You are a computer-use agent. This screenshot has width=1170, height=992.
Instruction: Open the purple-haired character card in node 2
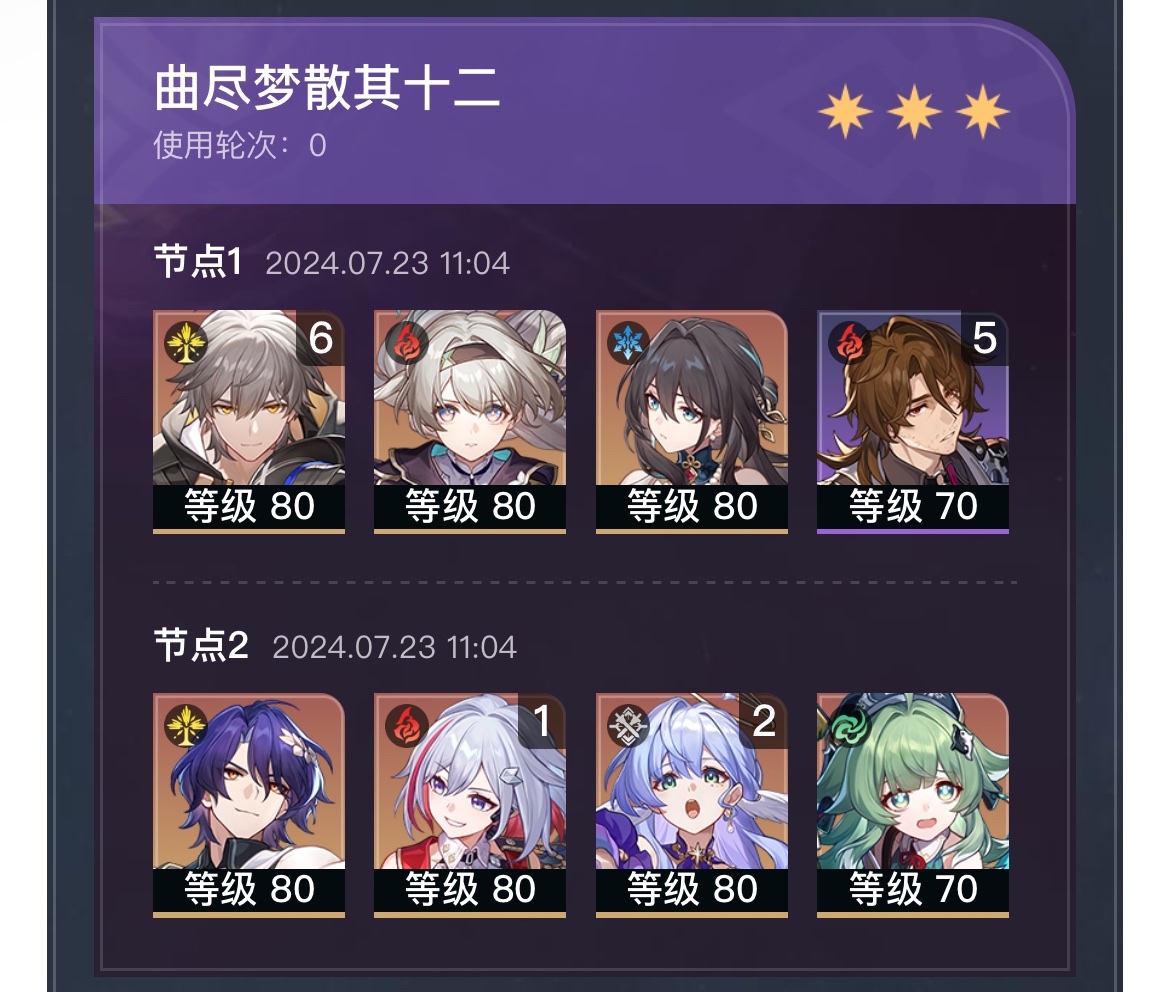tap(248, 805)
